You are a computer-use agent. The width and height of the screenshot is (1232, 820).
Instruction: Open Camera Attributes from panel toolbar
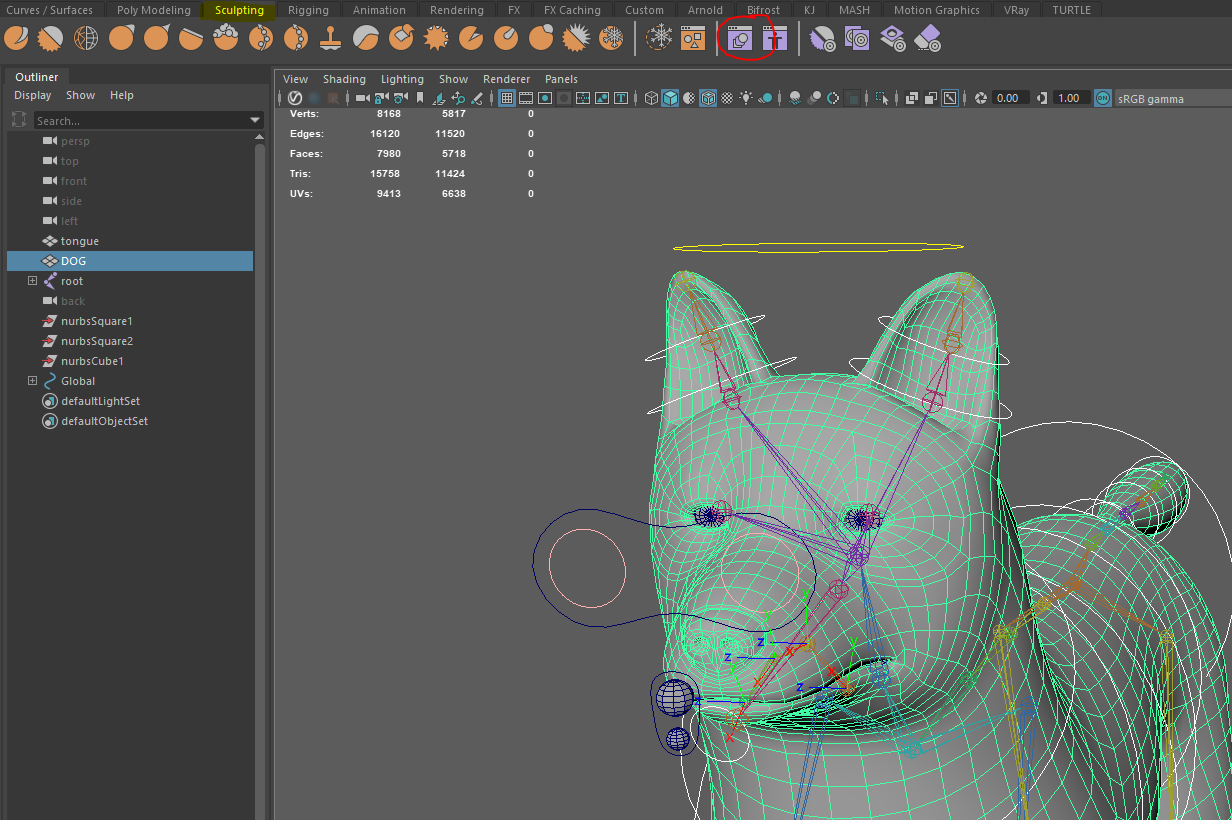click(400, 98)
